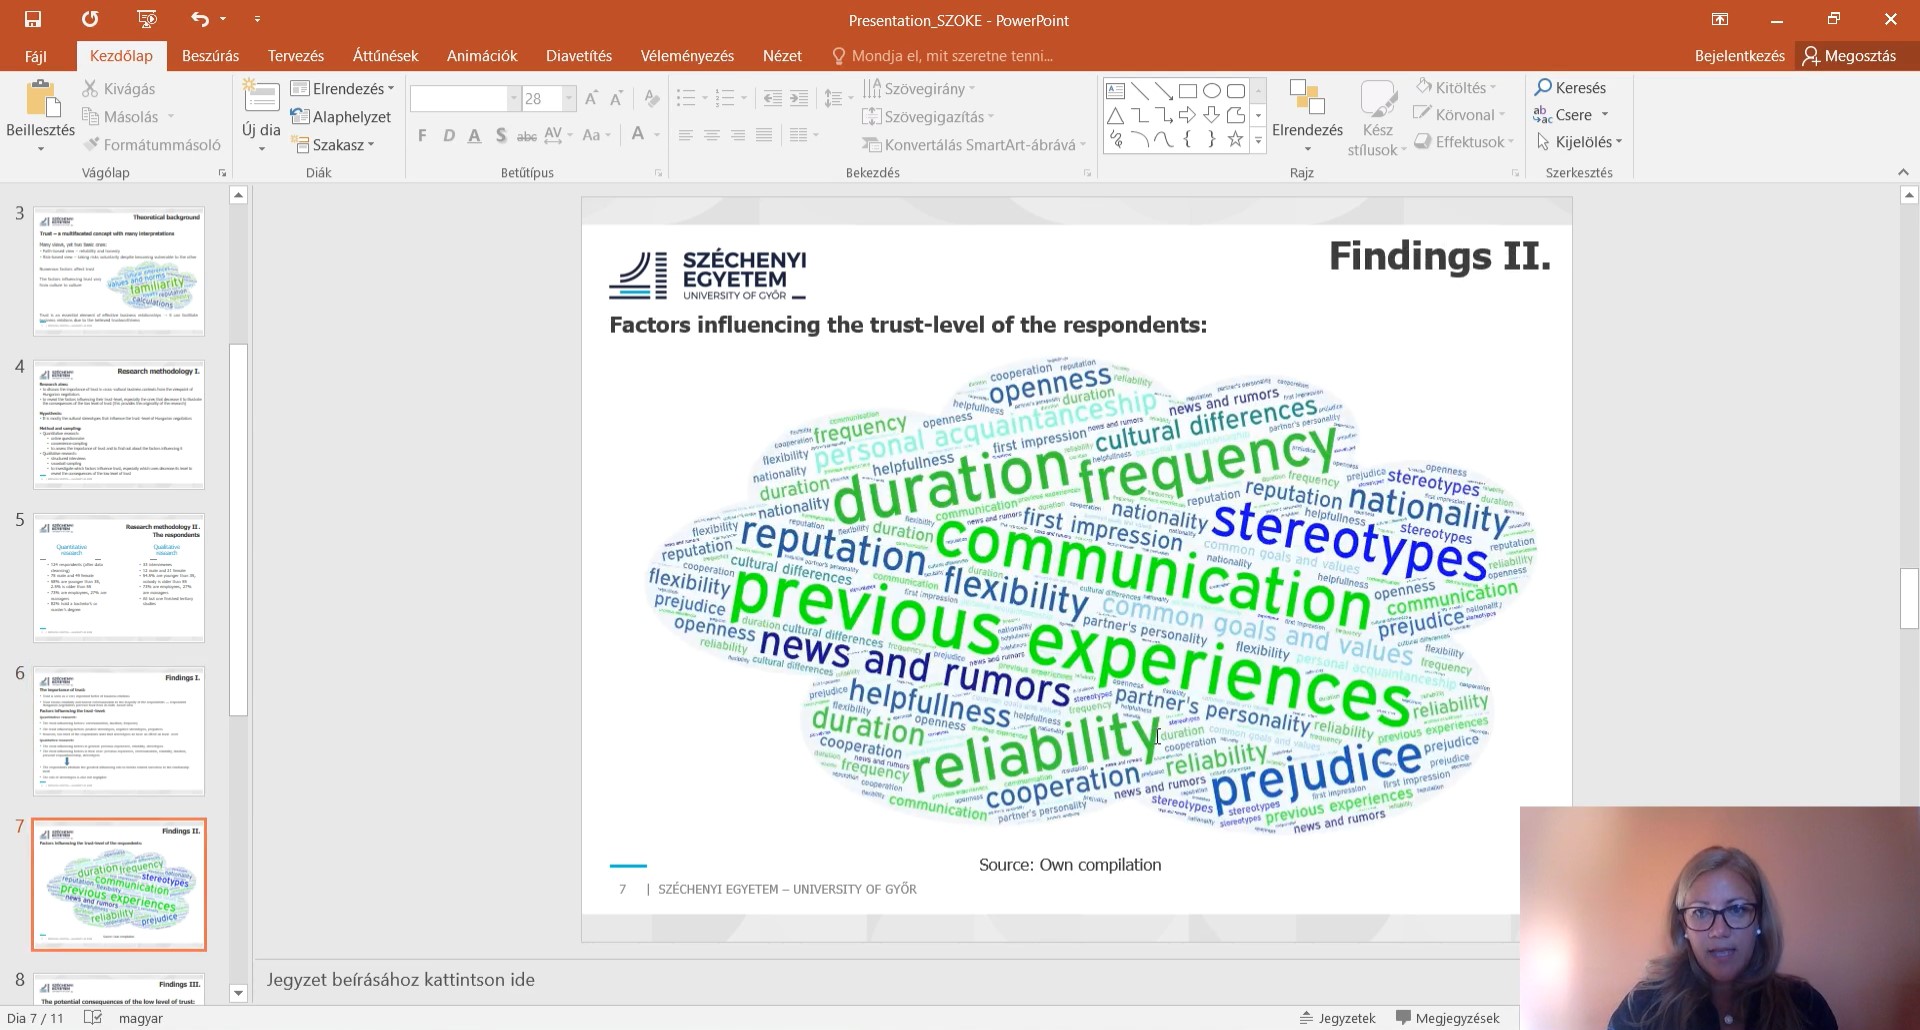Image resolution: width=1920 pixels, height=1030 pixels.
Task: Clear all formatting eraser icon
Action: [652, 98]
